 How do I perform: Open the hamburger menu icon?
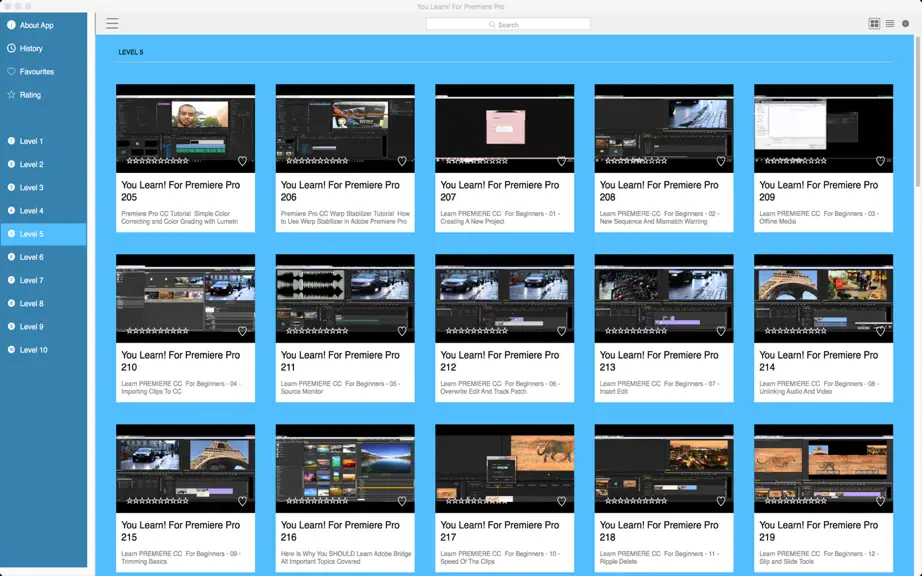(x=112, y=24)
